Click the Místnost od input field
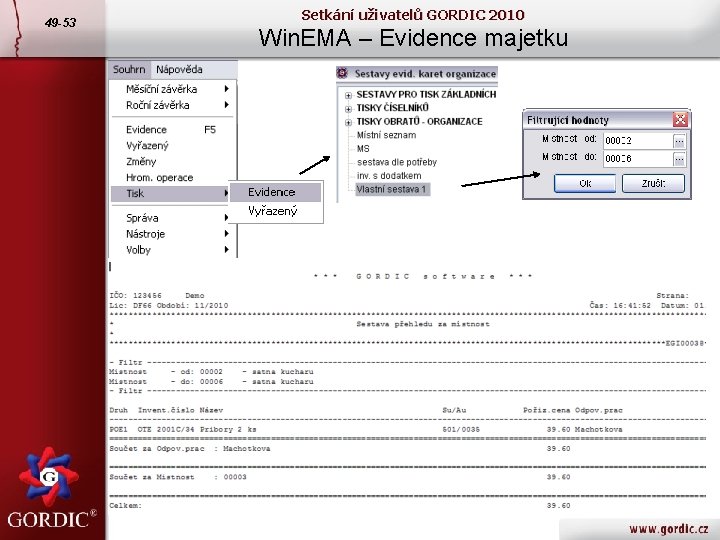 click(638, 141)
